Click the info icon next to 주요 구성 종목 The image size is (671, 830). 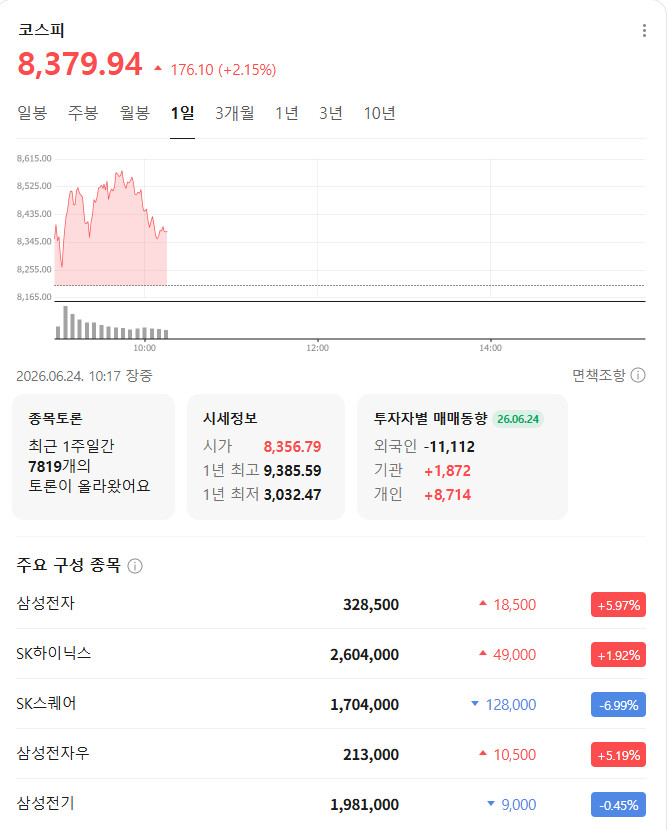pos(135,566)
